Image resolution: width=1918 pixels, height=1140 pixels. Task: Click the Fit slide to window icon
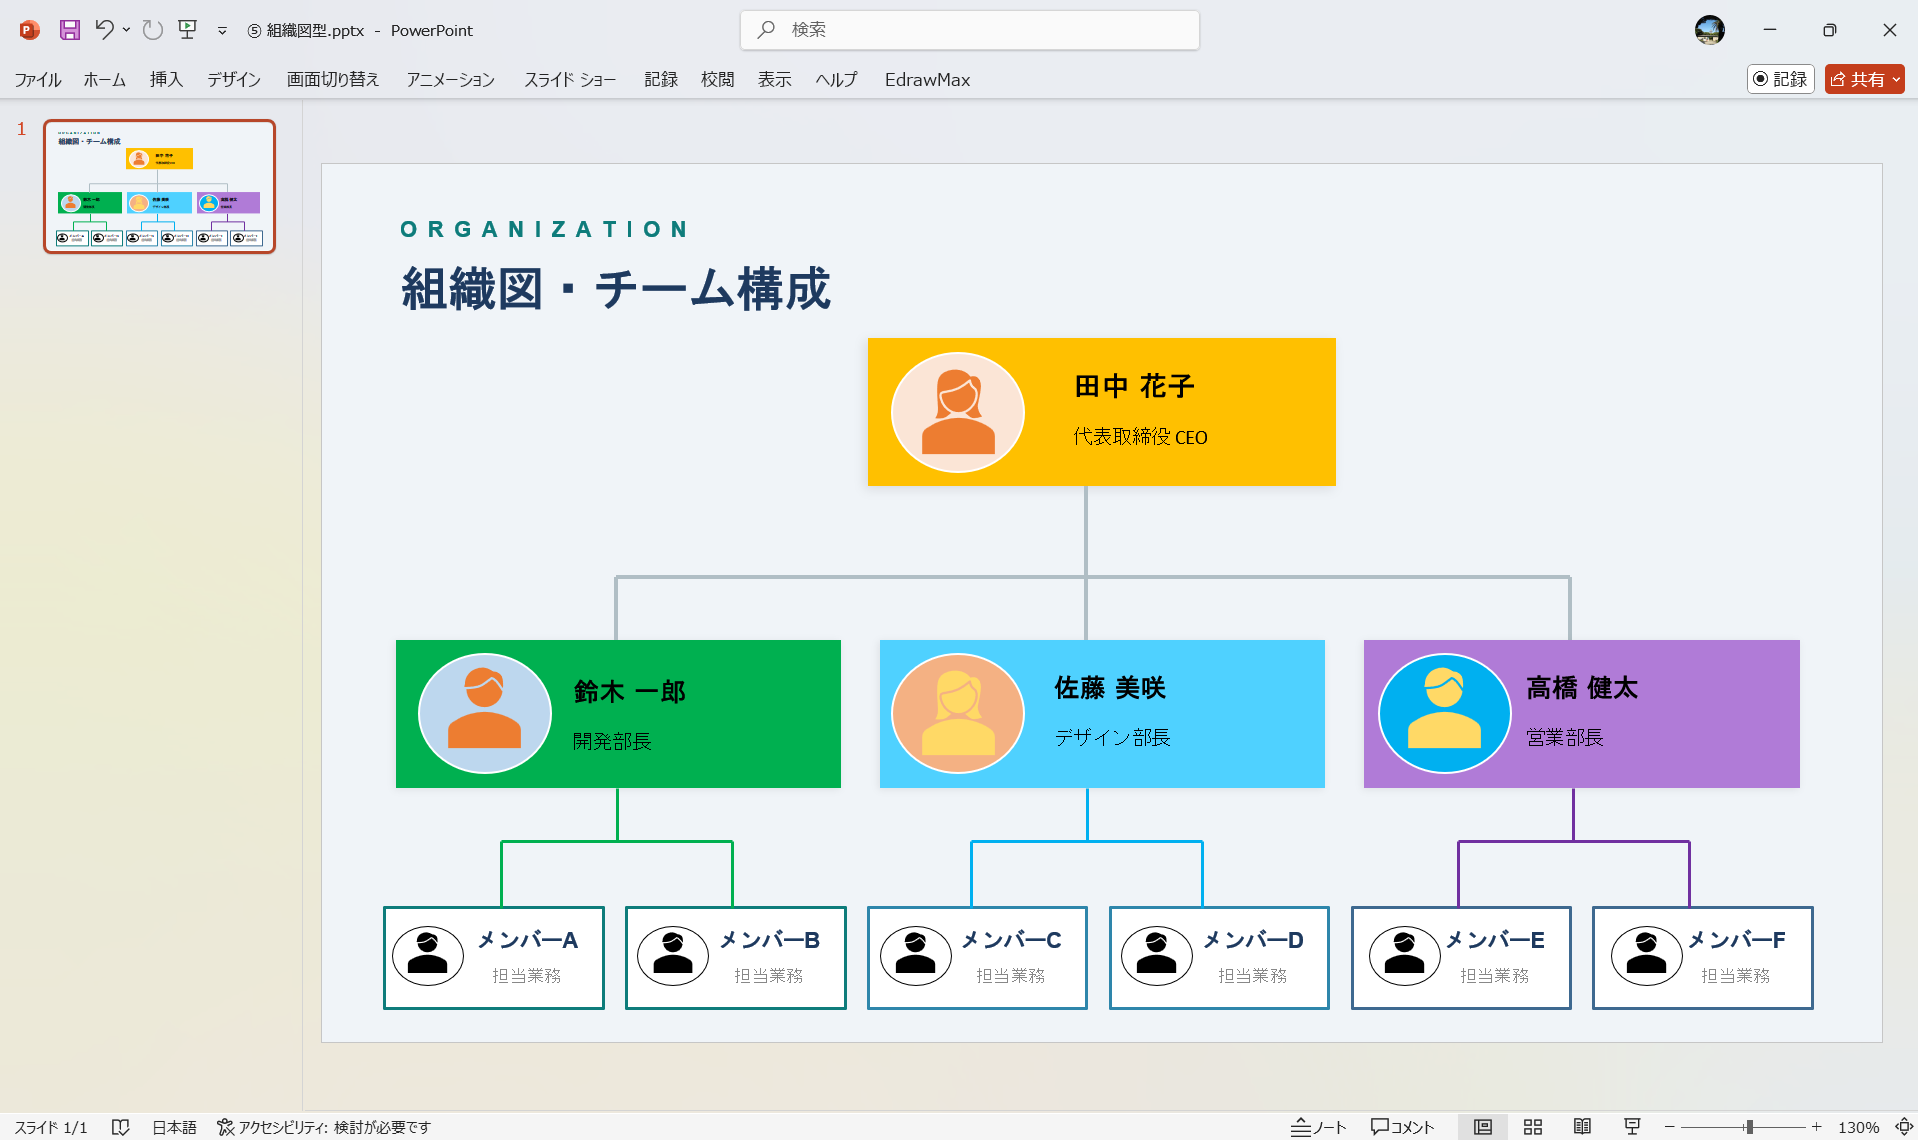click(x=1898, y=1126)
